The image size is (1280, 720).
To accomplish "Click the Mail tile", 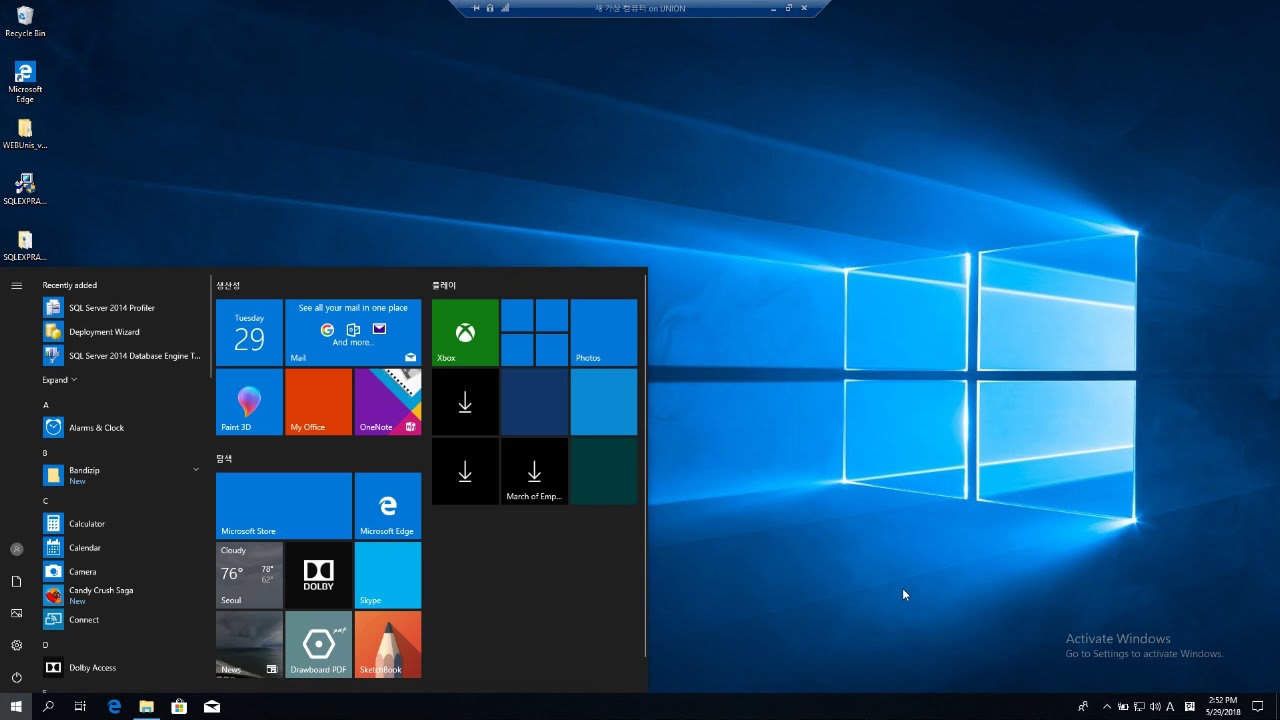I will [x=353, y=332].
